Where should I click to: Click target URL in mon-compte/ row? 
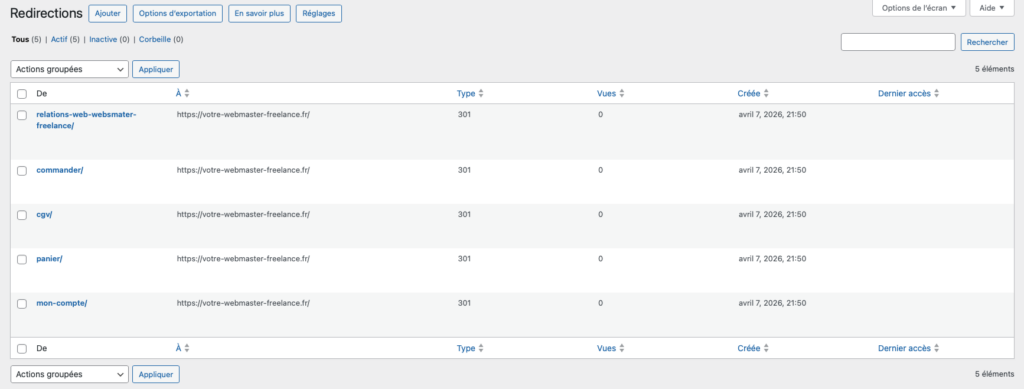click(243, 303)
